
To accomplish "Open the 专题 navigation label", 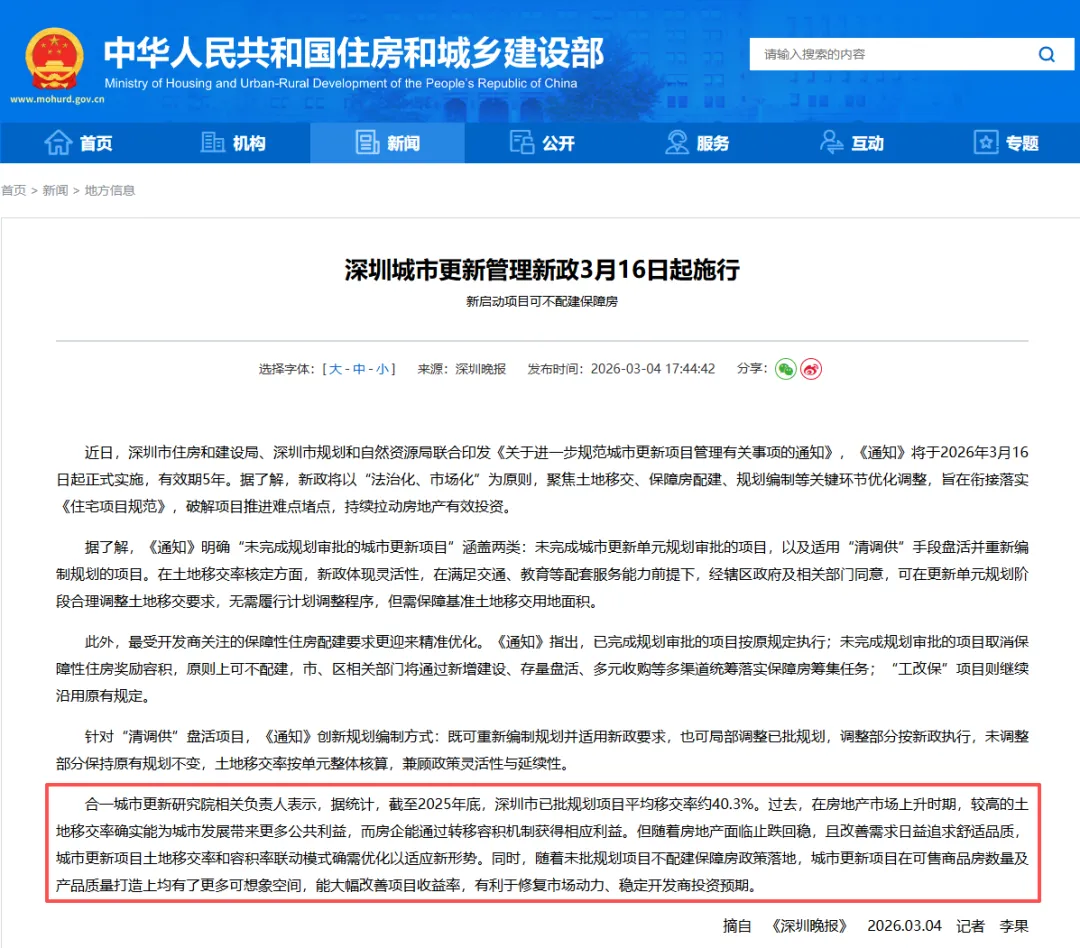I will point(1022,143).
